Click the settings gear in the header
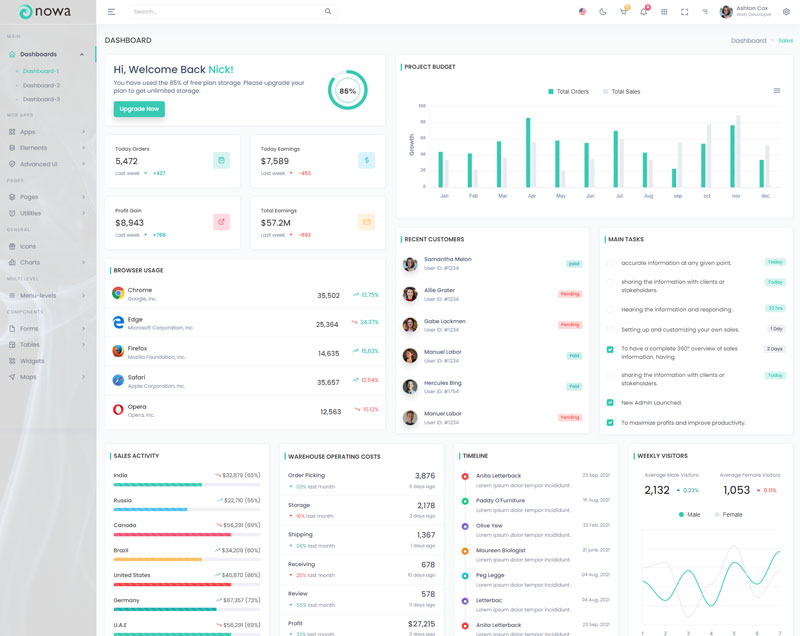Image resolution: width=800 pixels, height=636 pixels. tap(786, 12)
